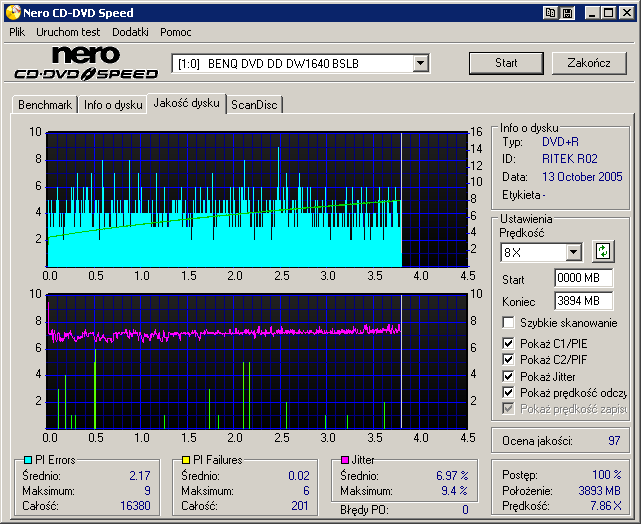Screen dimensions: 641x524
Task: Click PI Errors Średnio value 2.17
Action: [140, 476]
